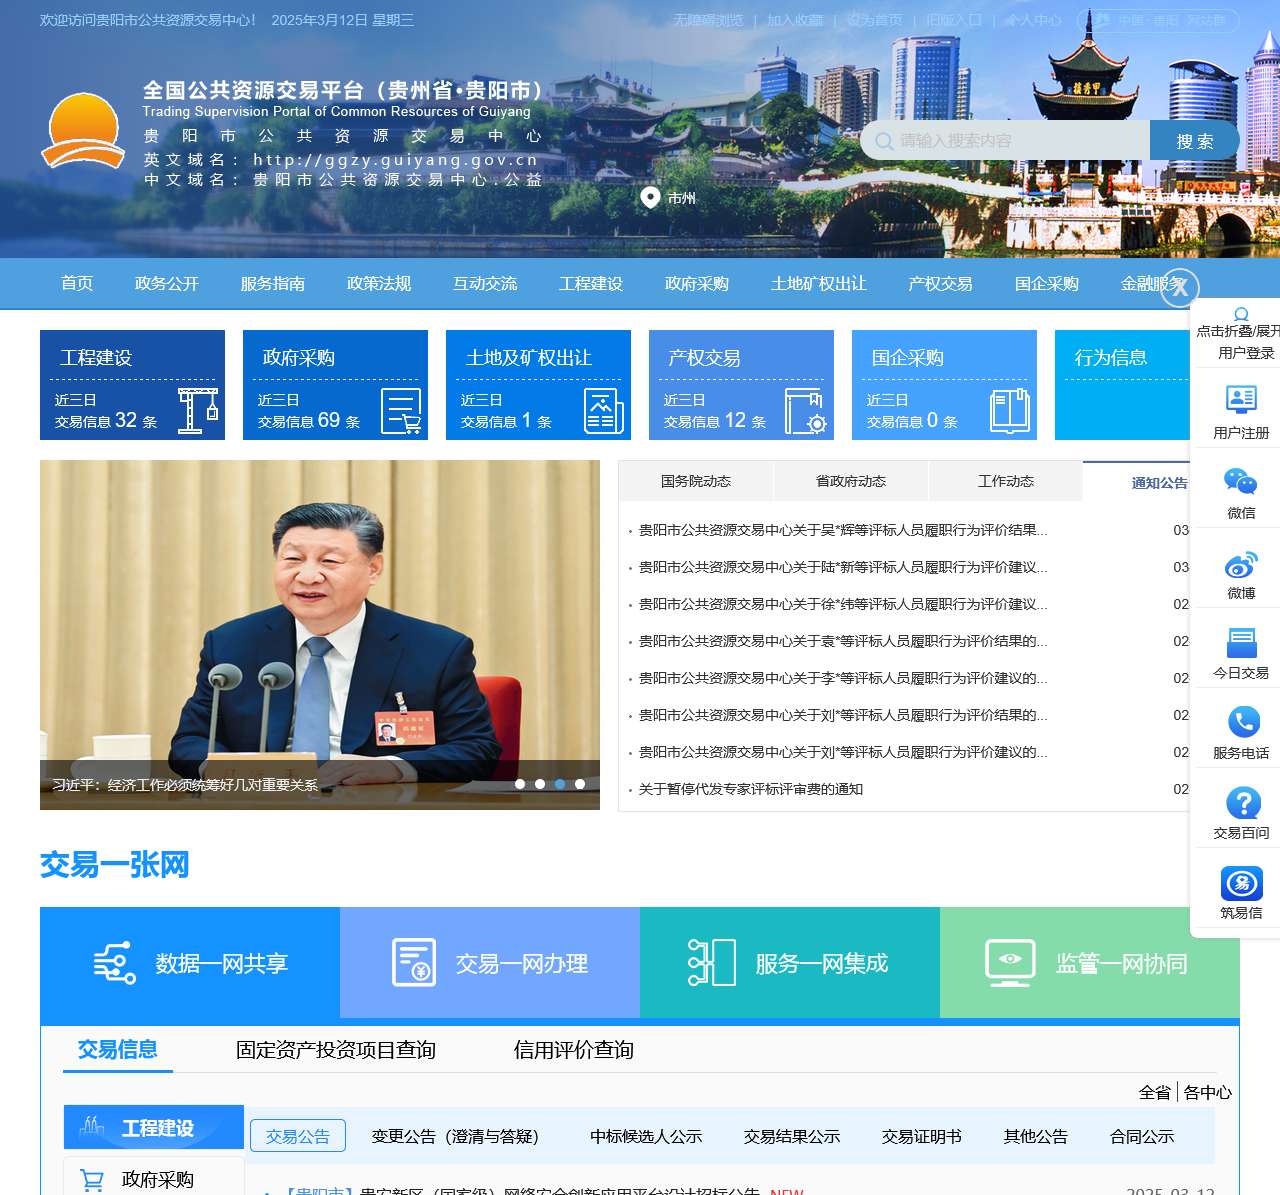The height and width of the screenshot is (1195, 1280).
Task: Select the 信用评价查询 tab
Action: point(574,1050)
